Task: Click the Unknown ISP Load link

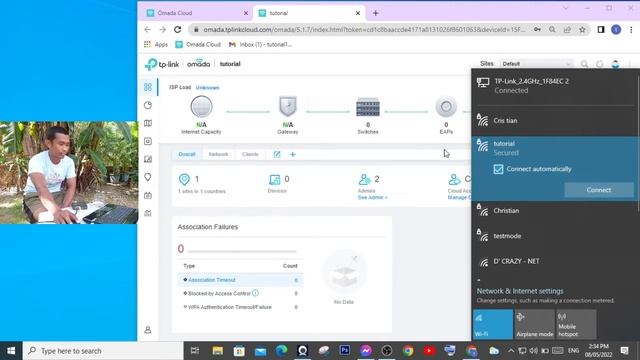Action: [207, 87]
